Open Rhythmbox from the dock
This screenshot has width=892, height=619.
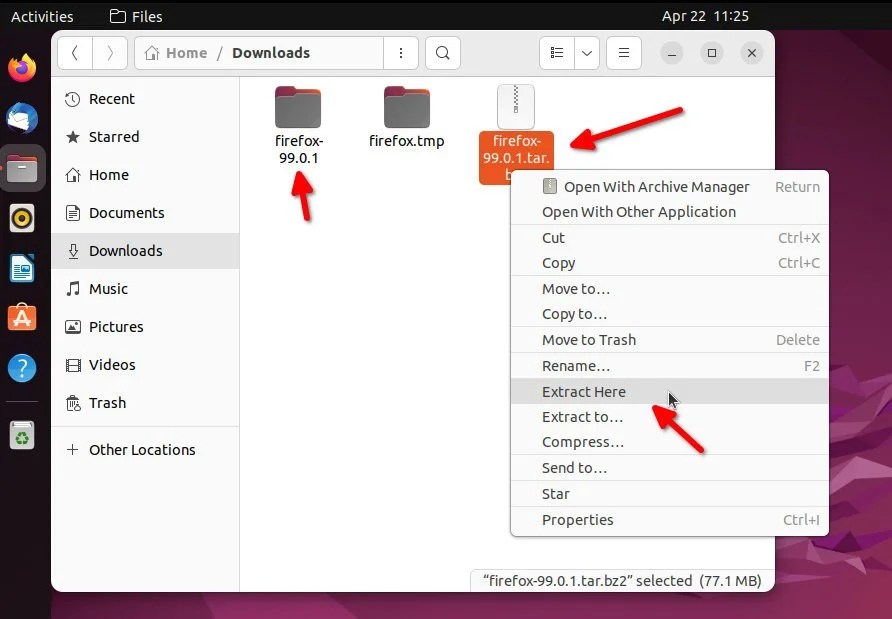pos(22,218)
